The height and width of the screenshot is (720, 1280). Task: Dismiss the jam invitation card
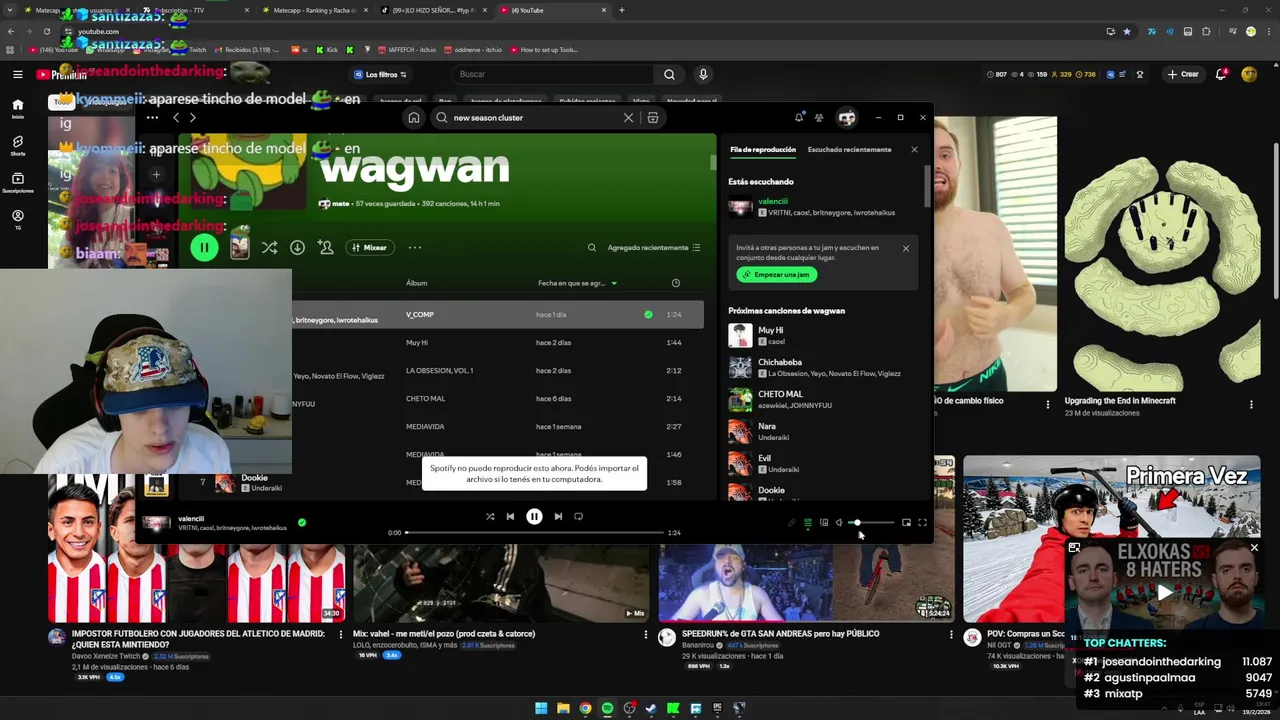coord(906,248)
